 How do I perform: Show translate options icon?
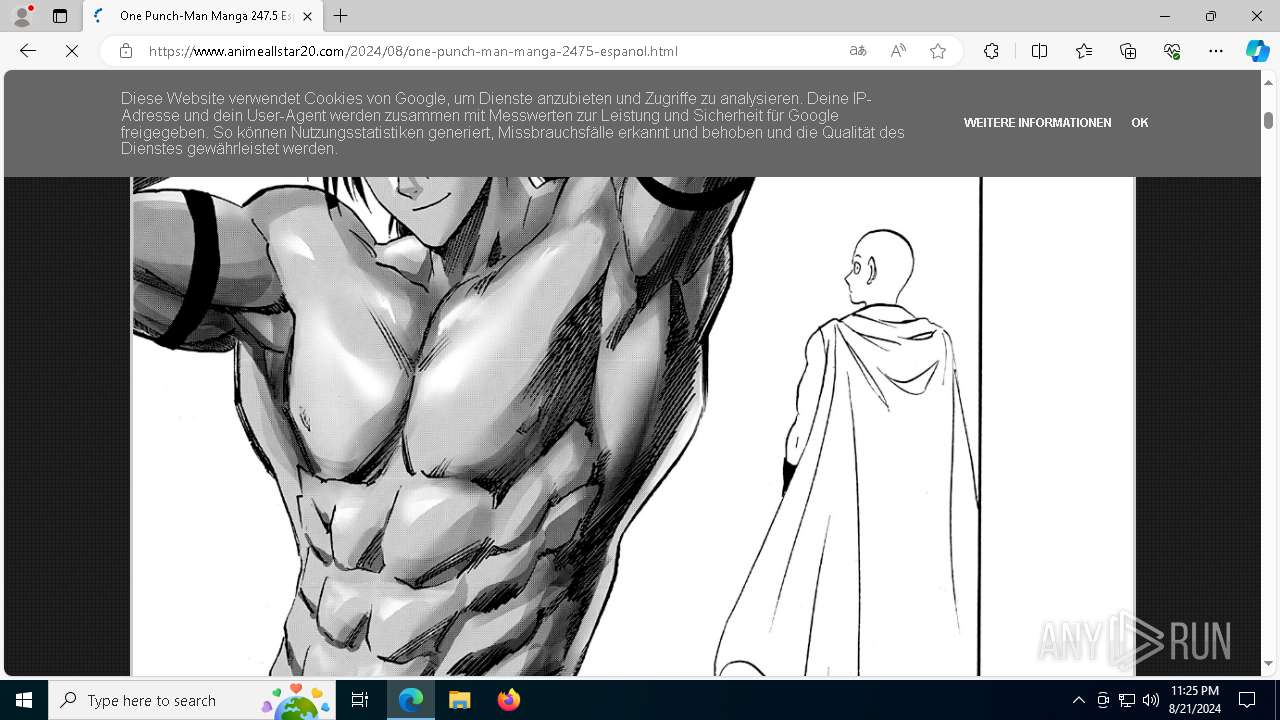pos(858,51)
